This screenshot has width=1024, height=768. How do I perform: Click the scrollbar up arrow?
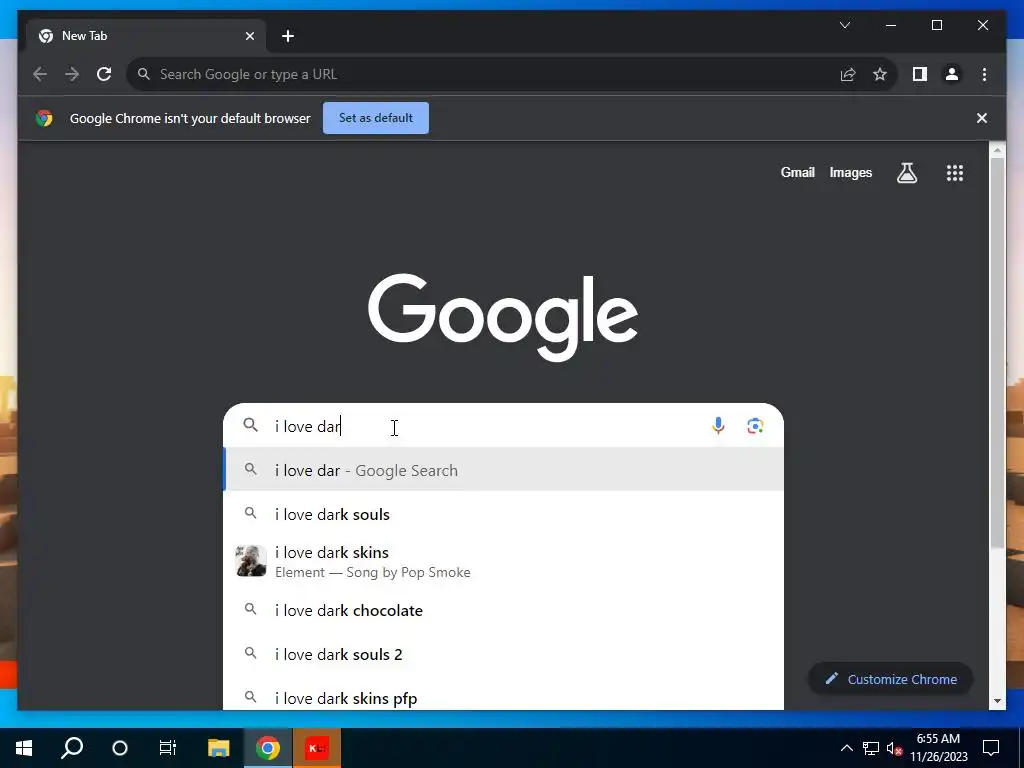click(997, 151)
